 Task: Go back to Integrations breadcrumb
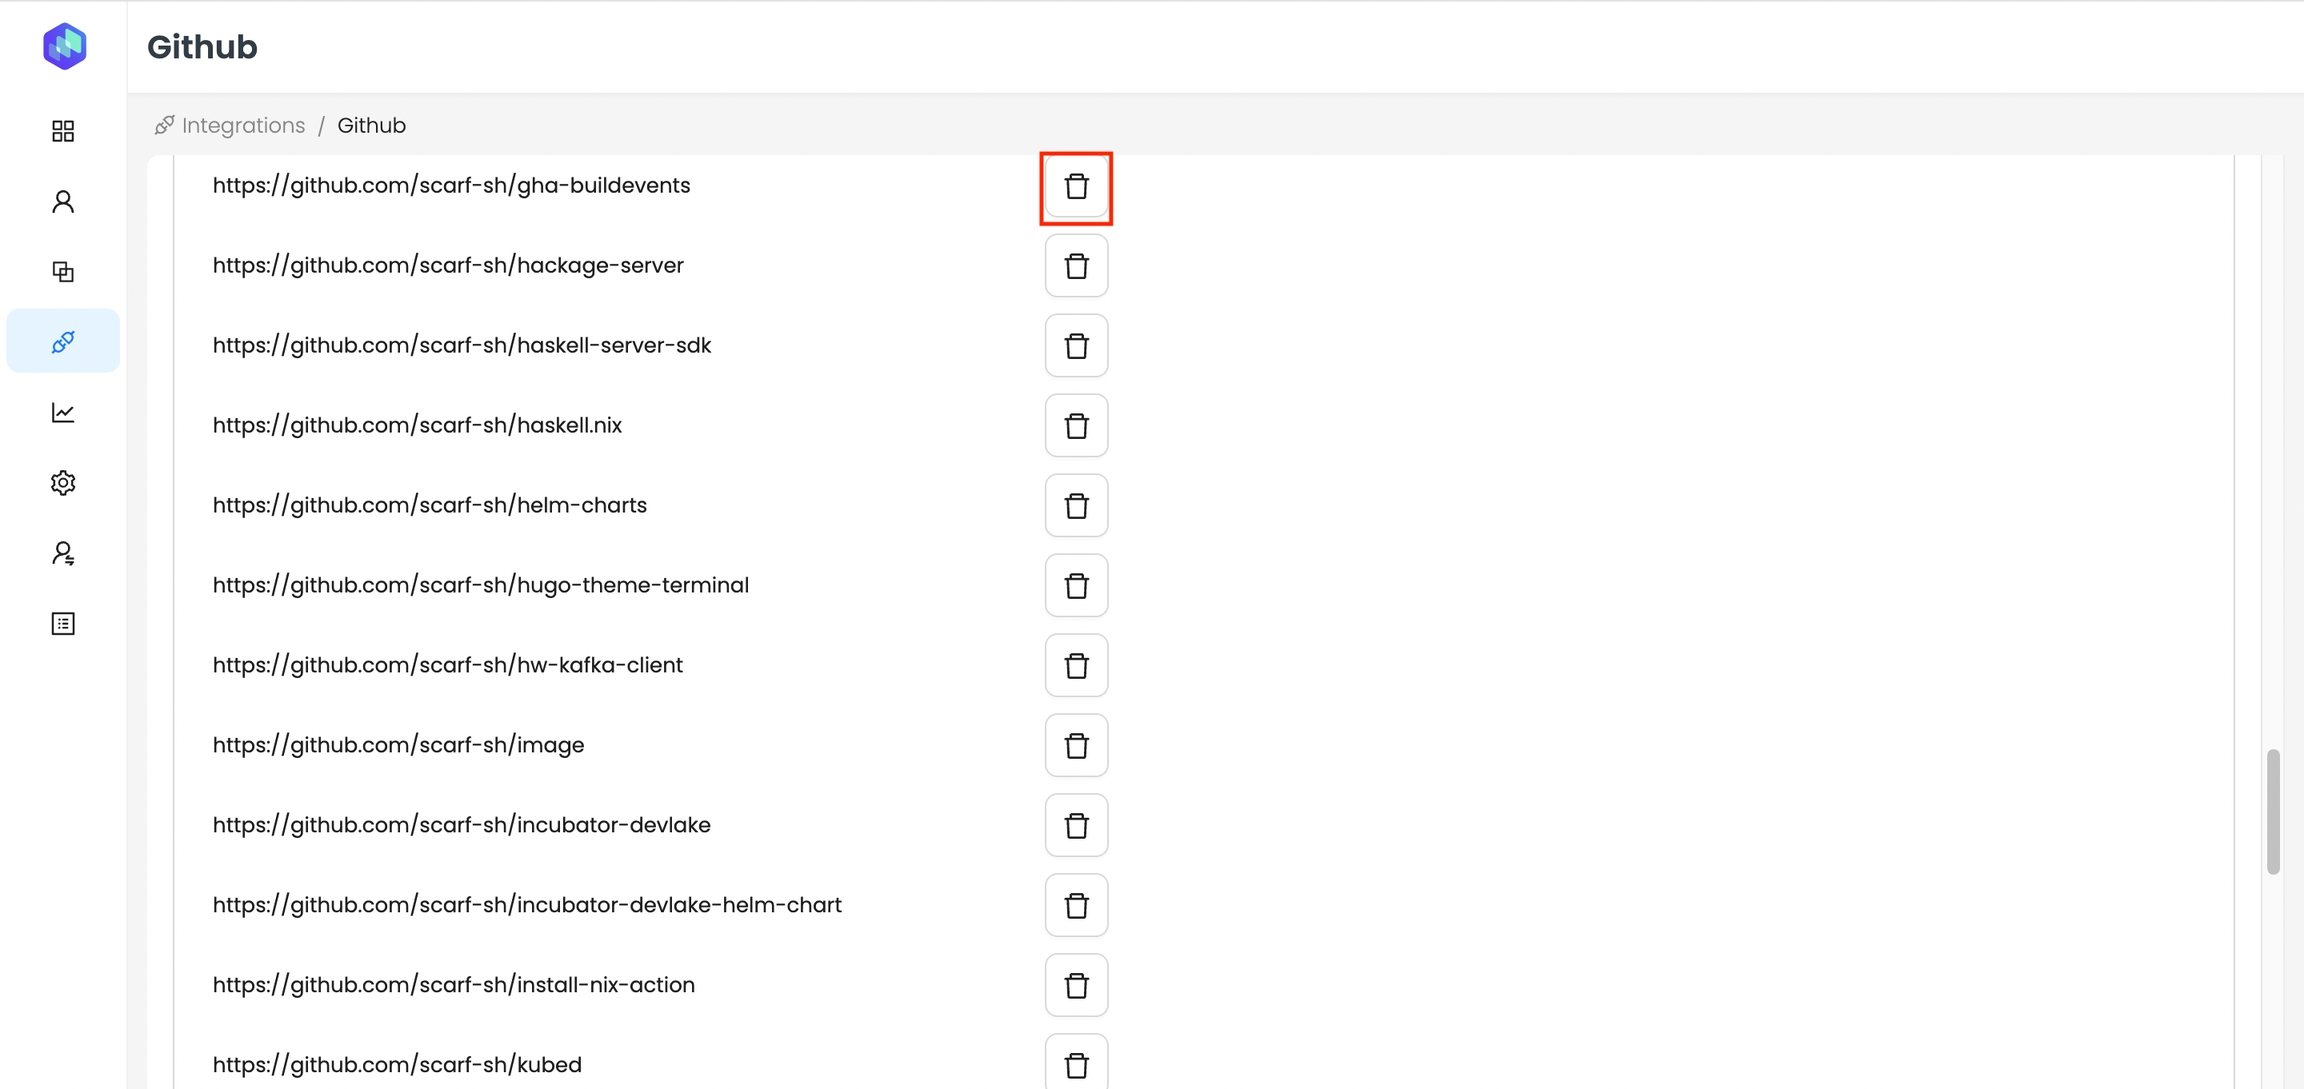pos(243,126)
